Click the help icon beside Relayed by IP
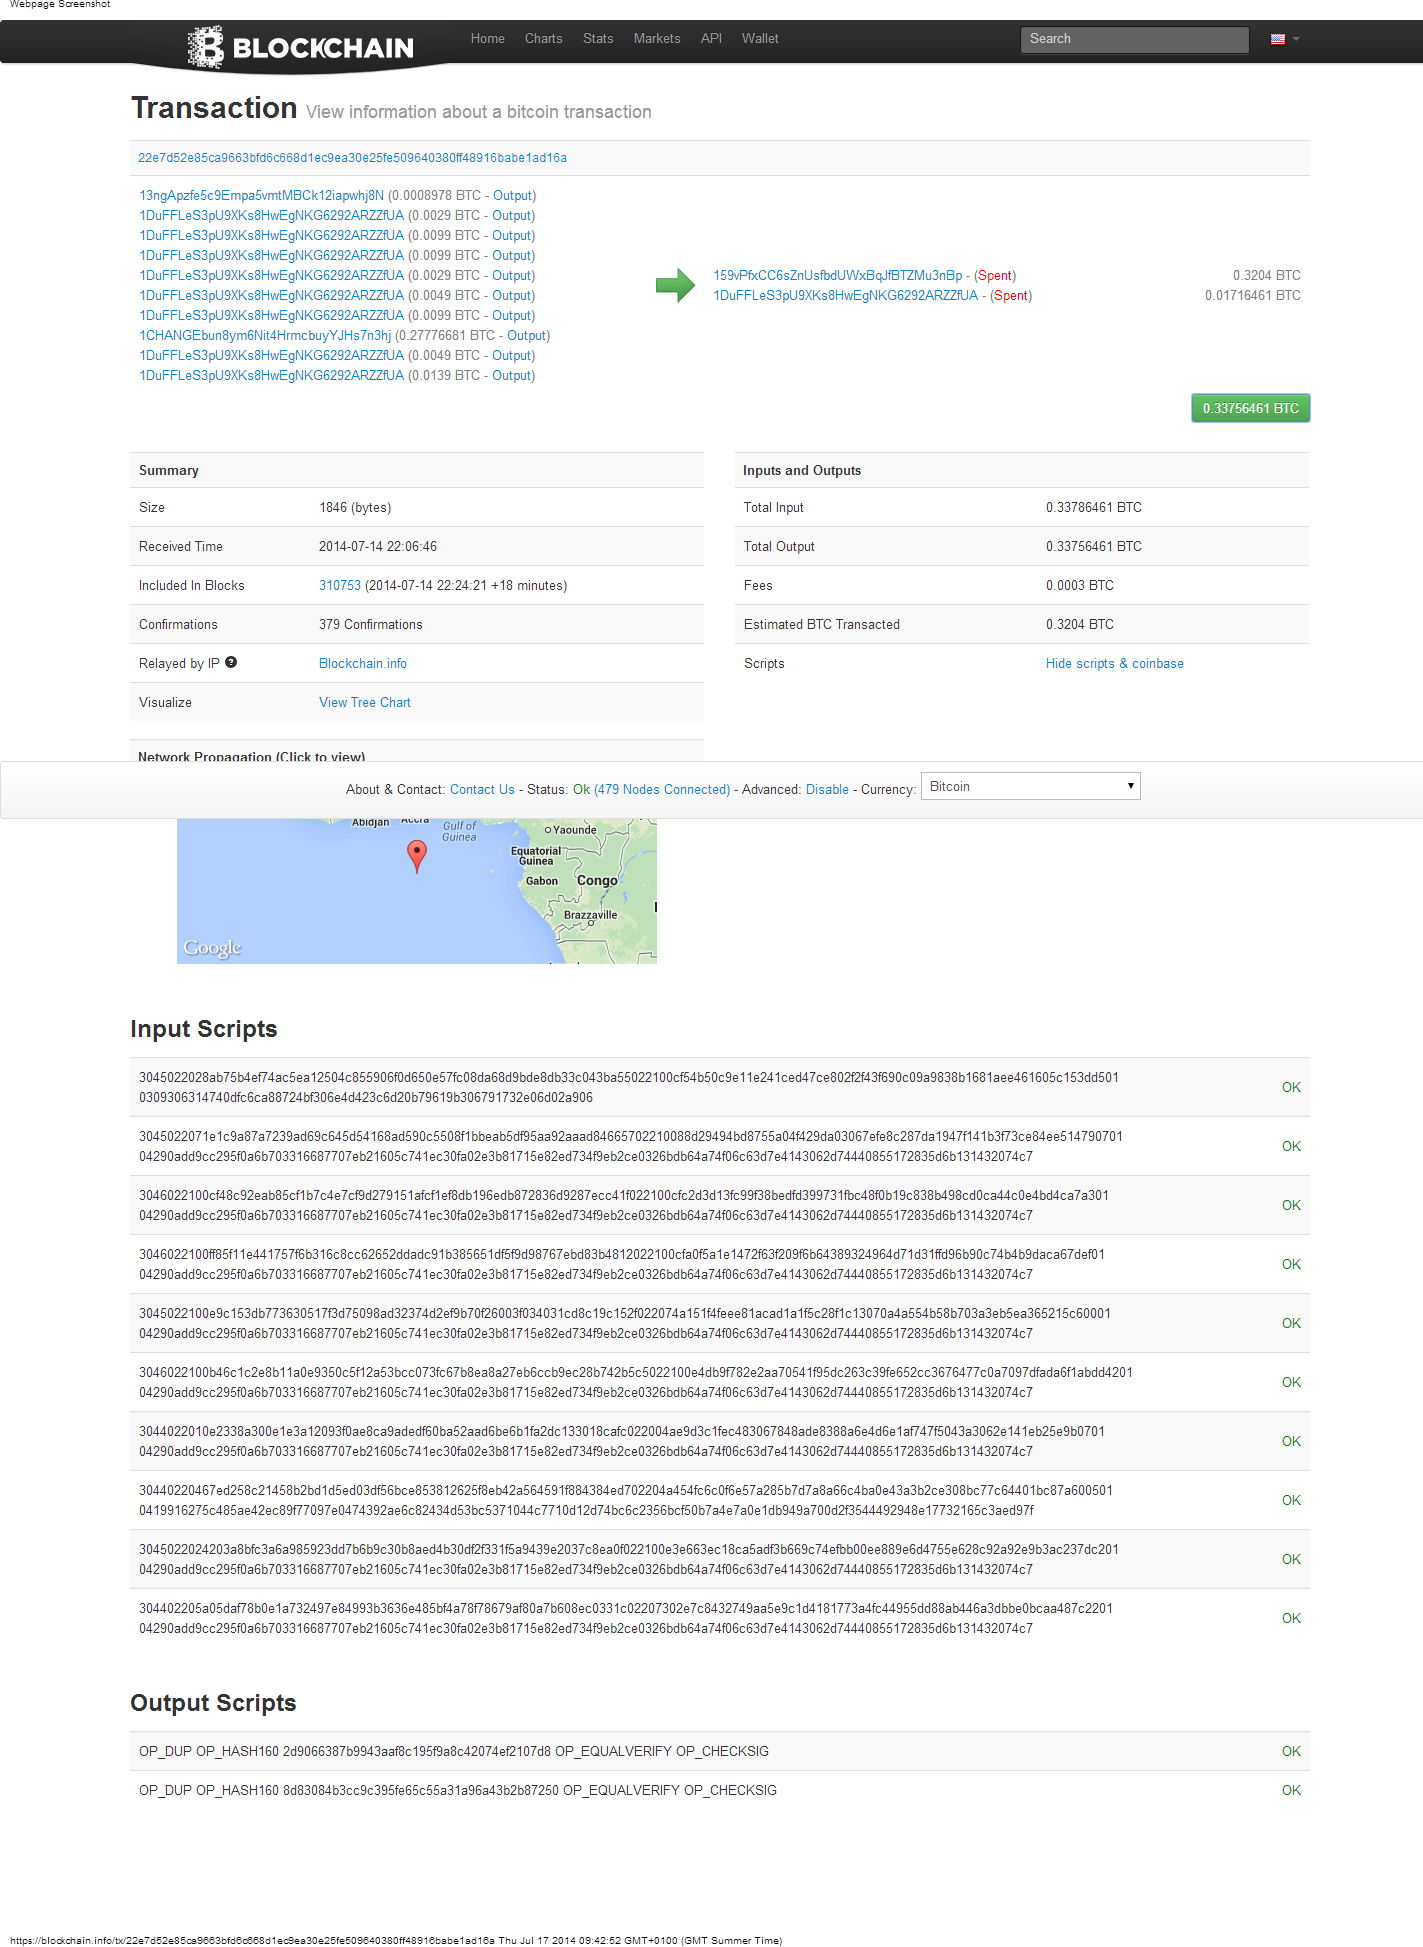 231,662
